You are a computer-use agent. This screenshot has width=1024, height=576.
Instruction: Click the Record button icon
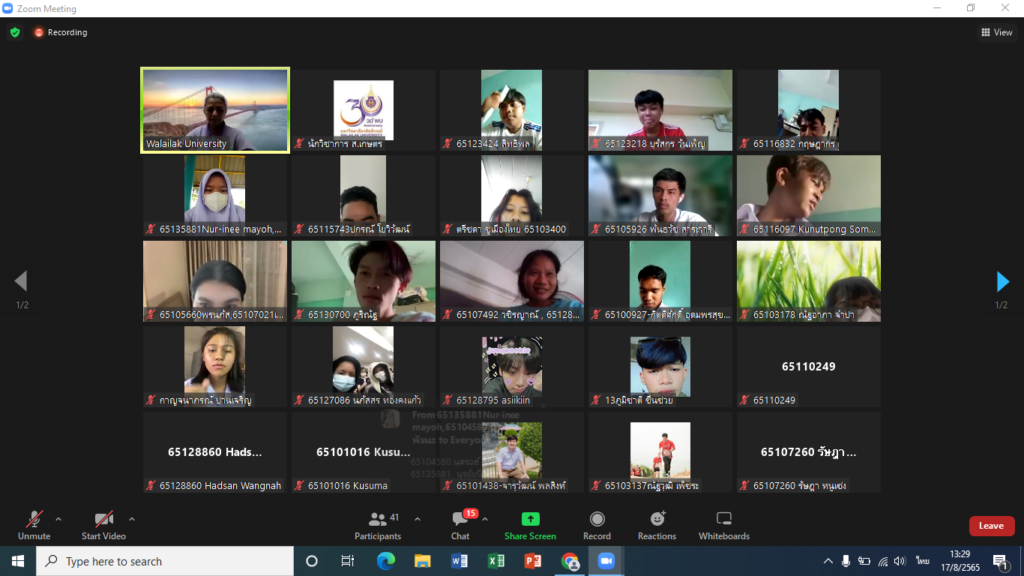(597, 519)
